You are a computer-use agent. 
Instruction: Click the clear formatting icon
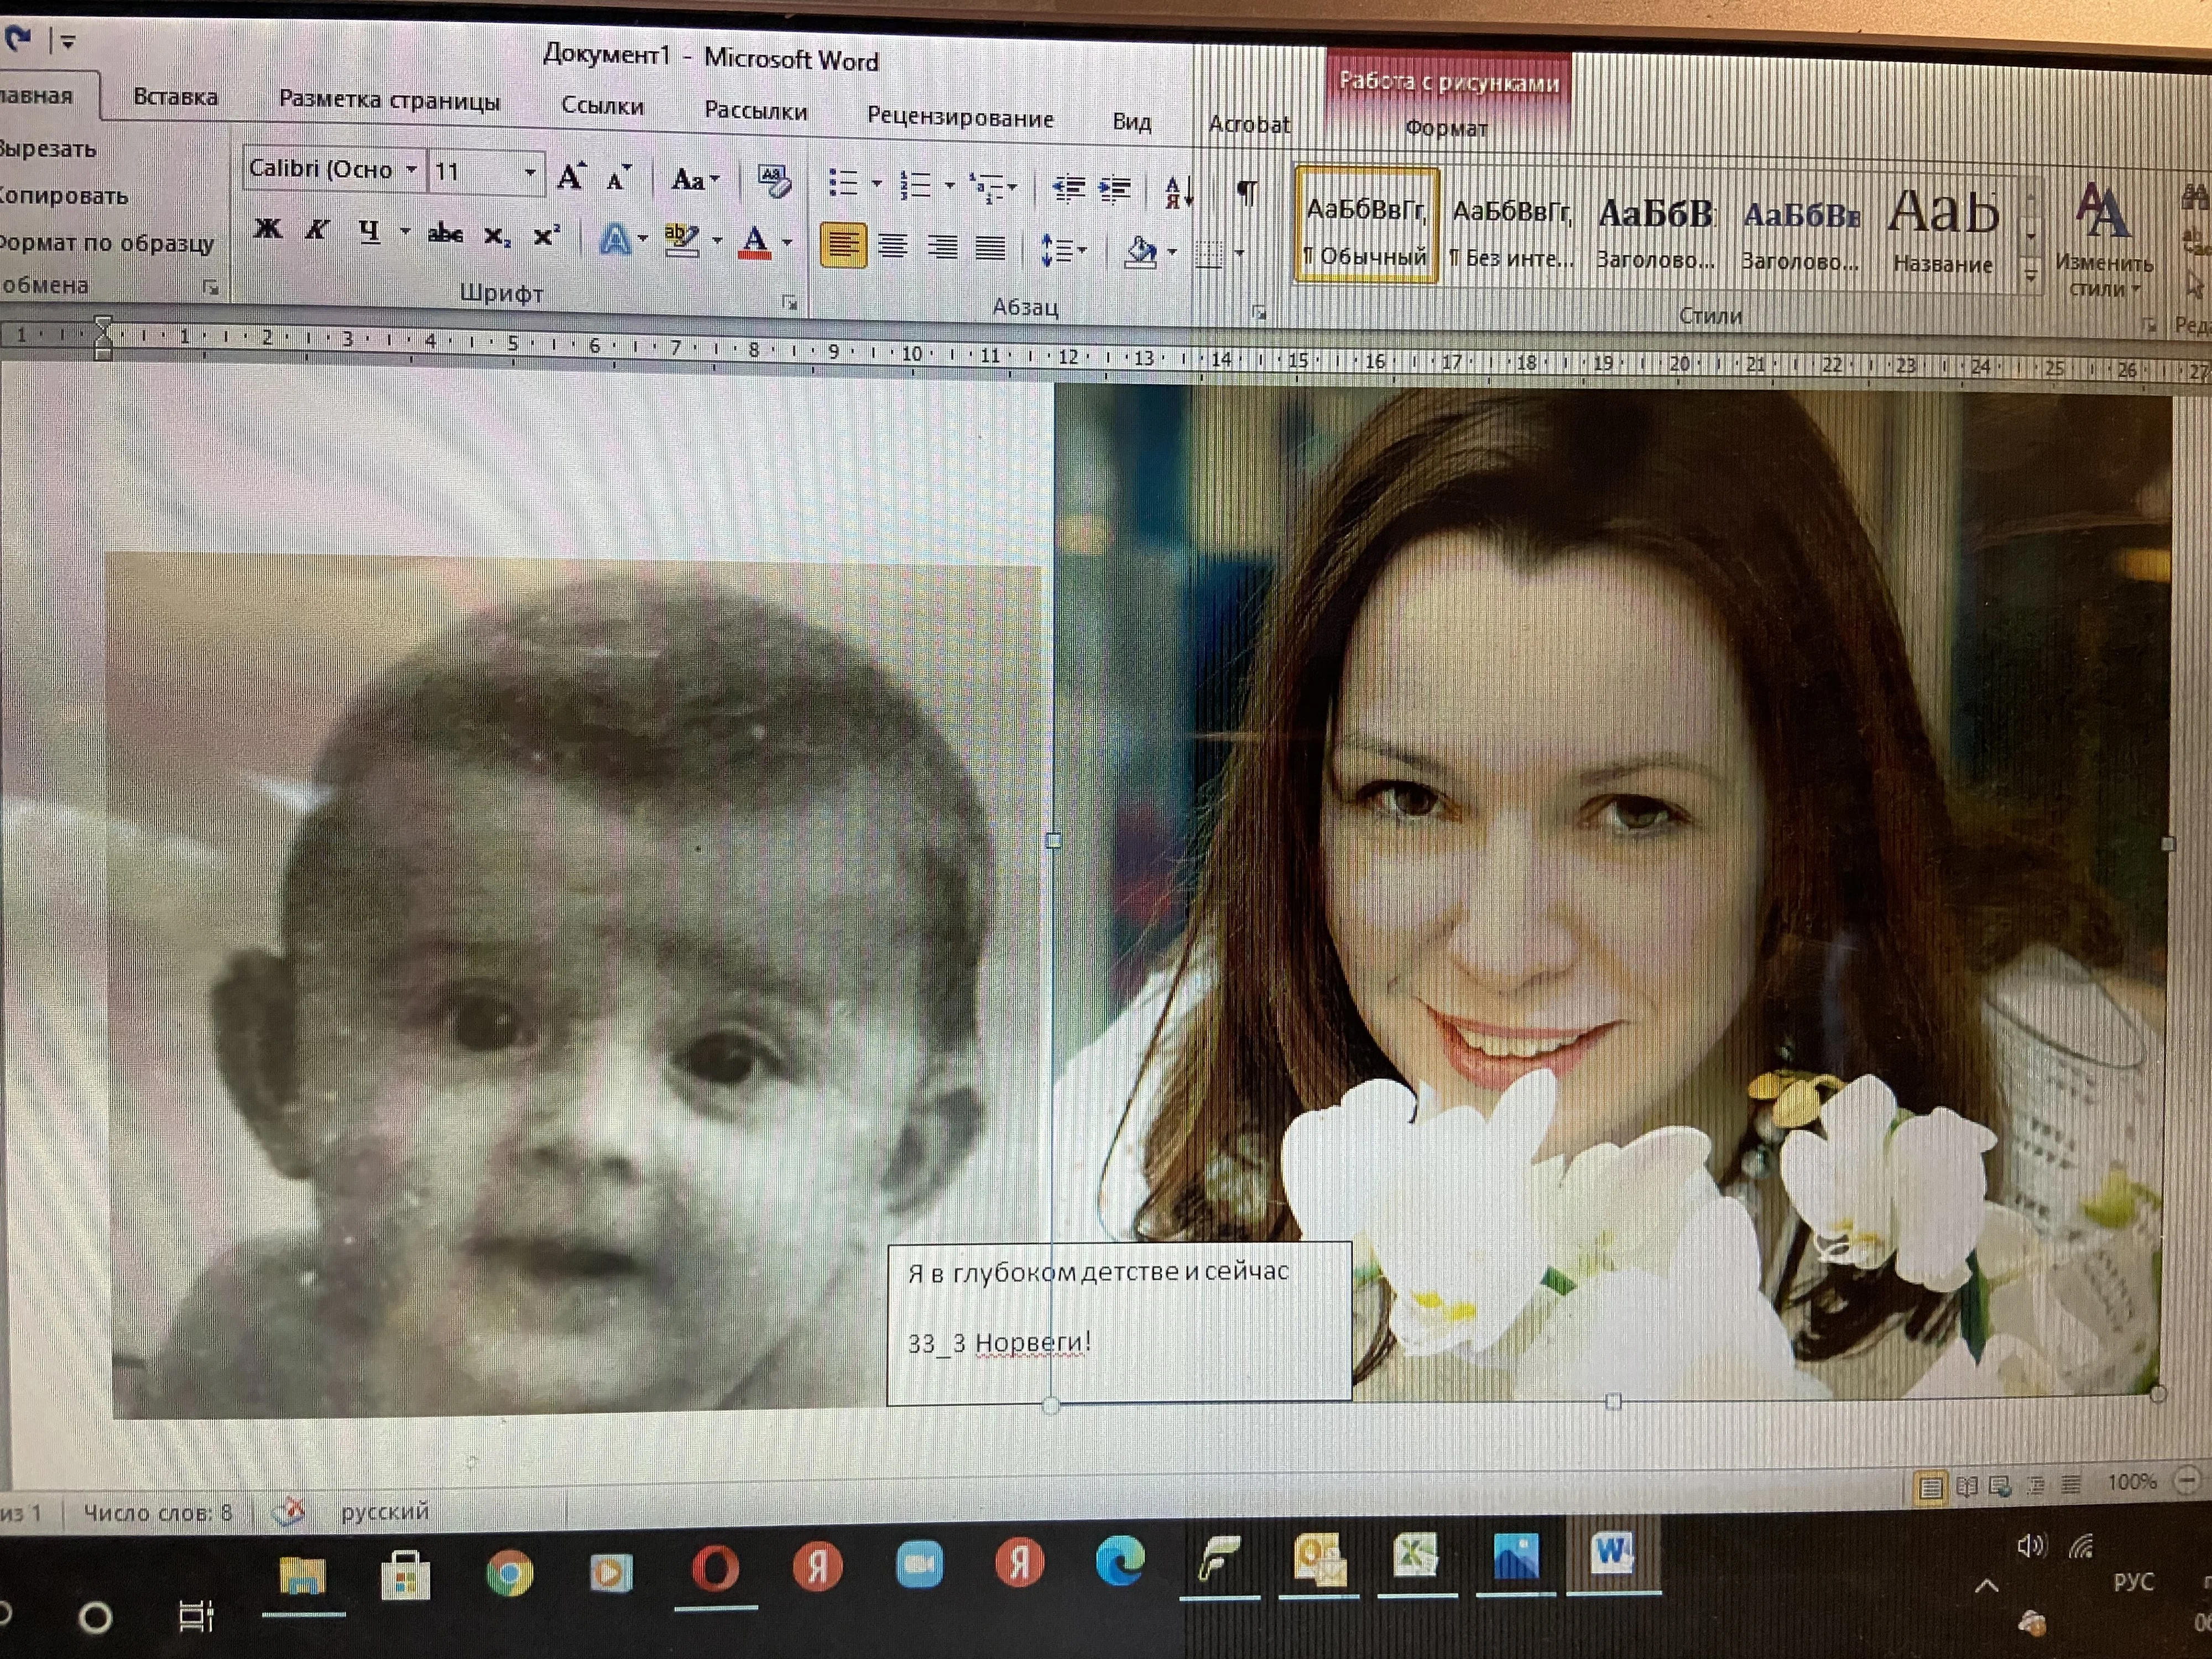point(773,181)
